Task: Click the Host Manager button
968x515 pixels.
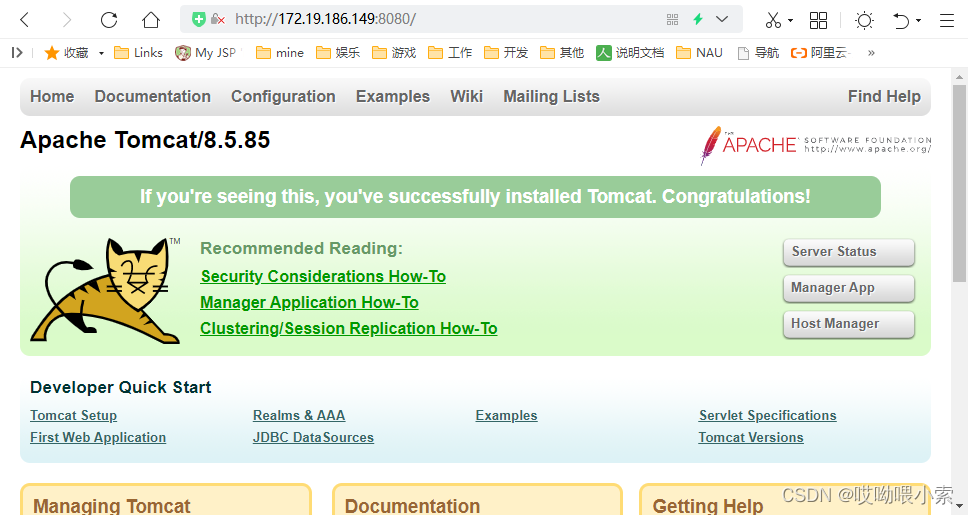Action: (x=849, y=324)
